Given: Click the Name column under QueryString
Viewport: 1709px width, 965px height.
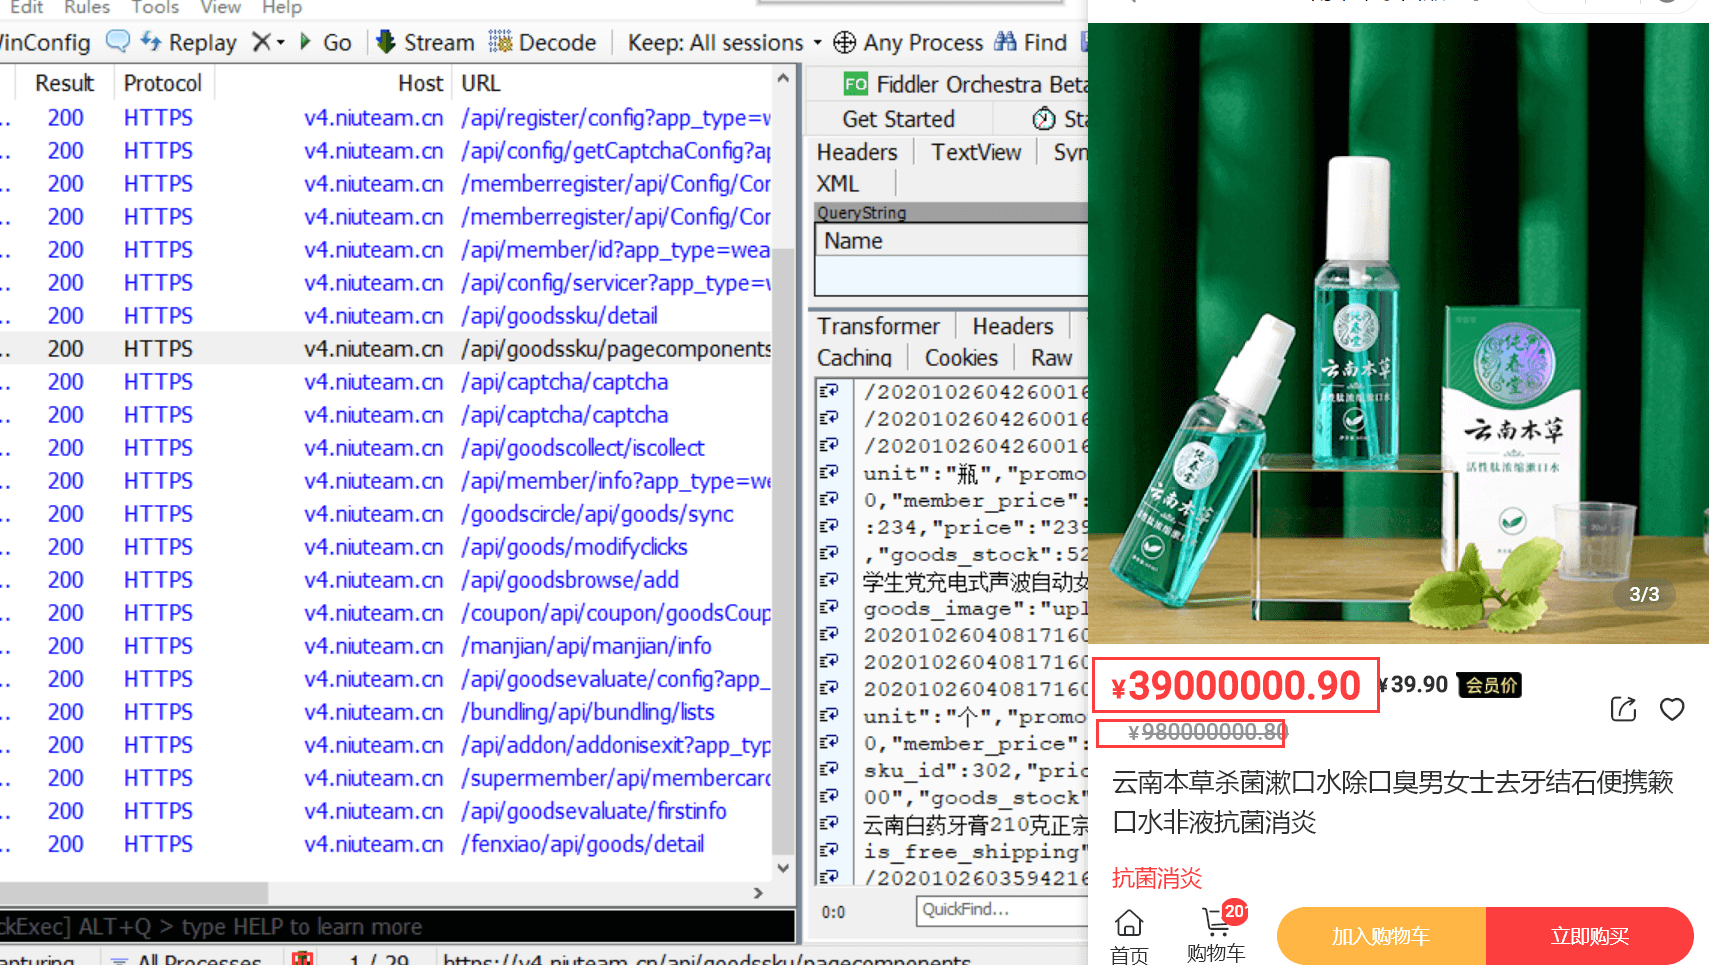Looking at the screenshot, I should tap(951, 241).
